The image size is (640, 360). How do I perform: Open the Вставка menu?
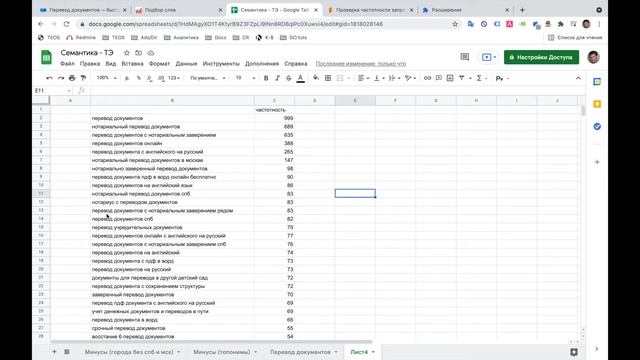[x=132, y=64]
